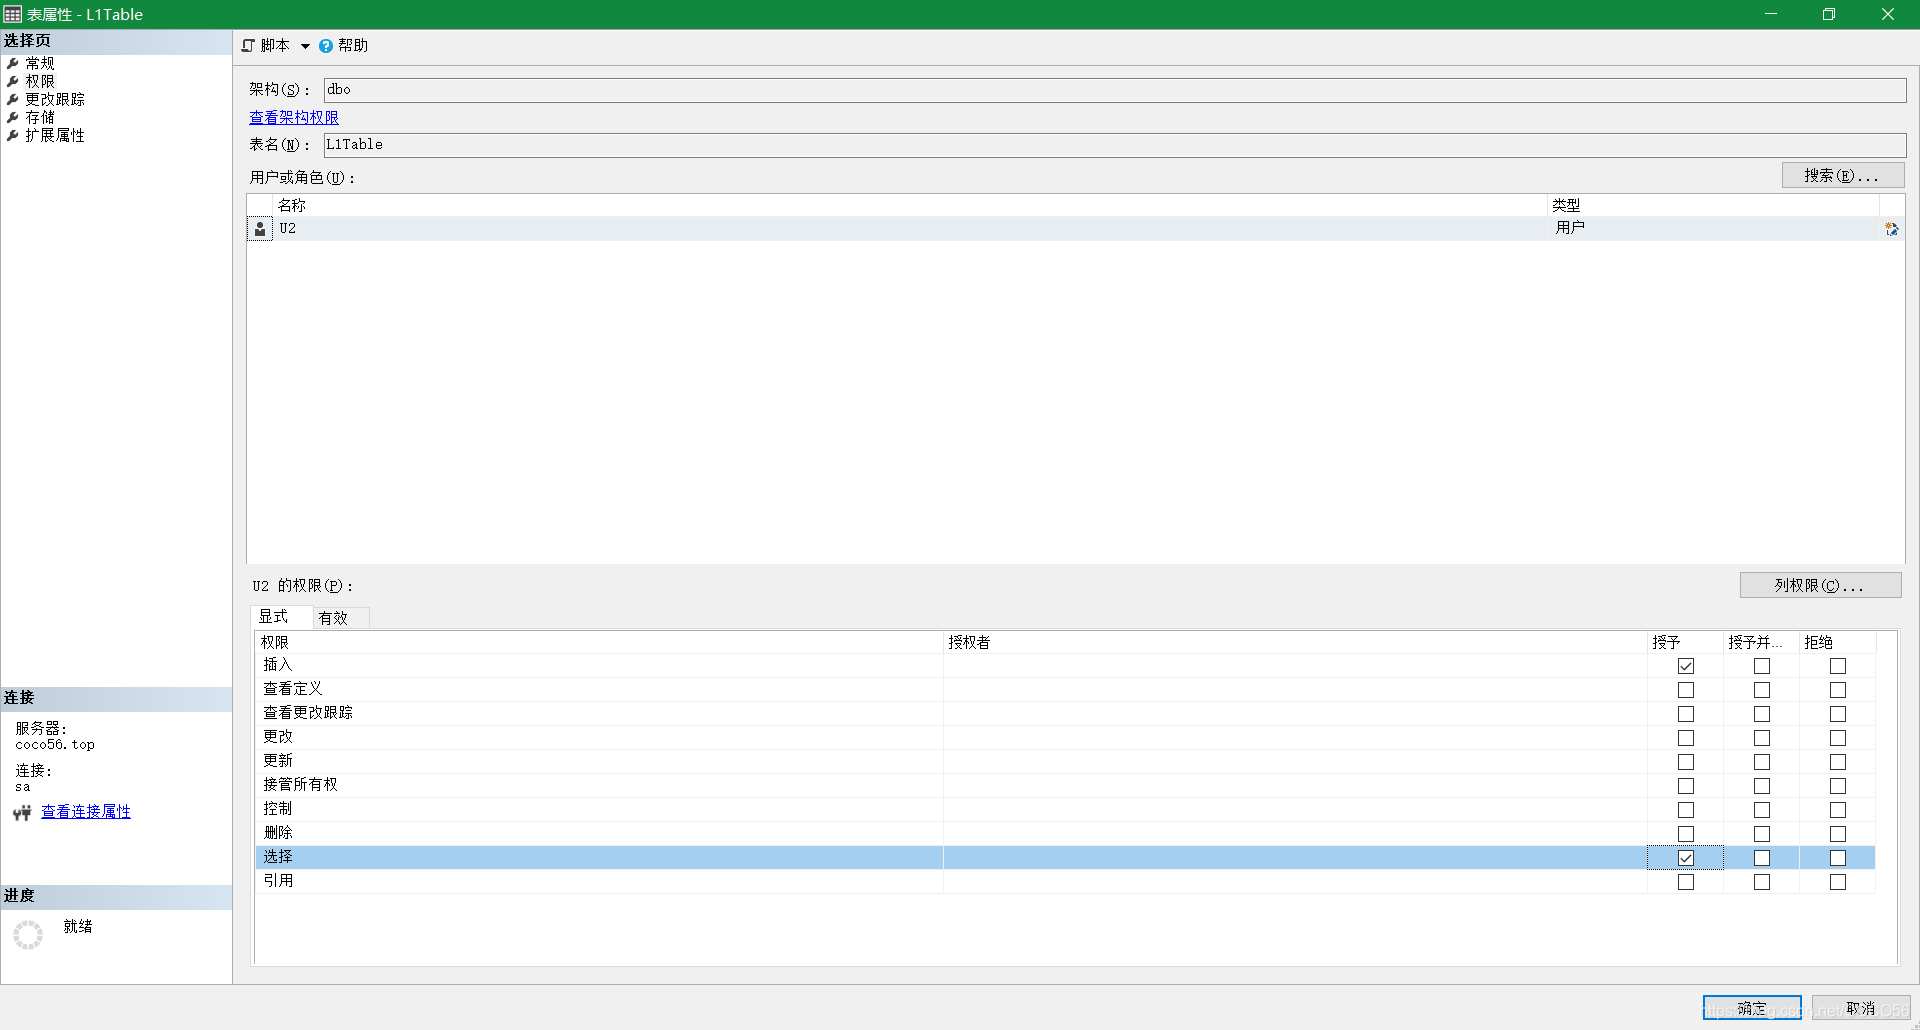This screenshot has width=1920, height=1030.
Task: Select the 查看定义 permission row
Action: [x=1065, y=690]
